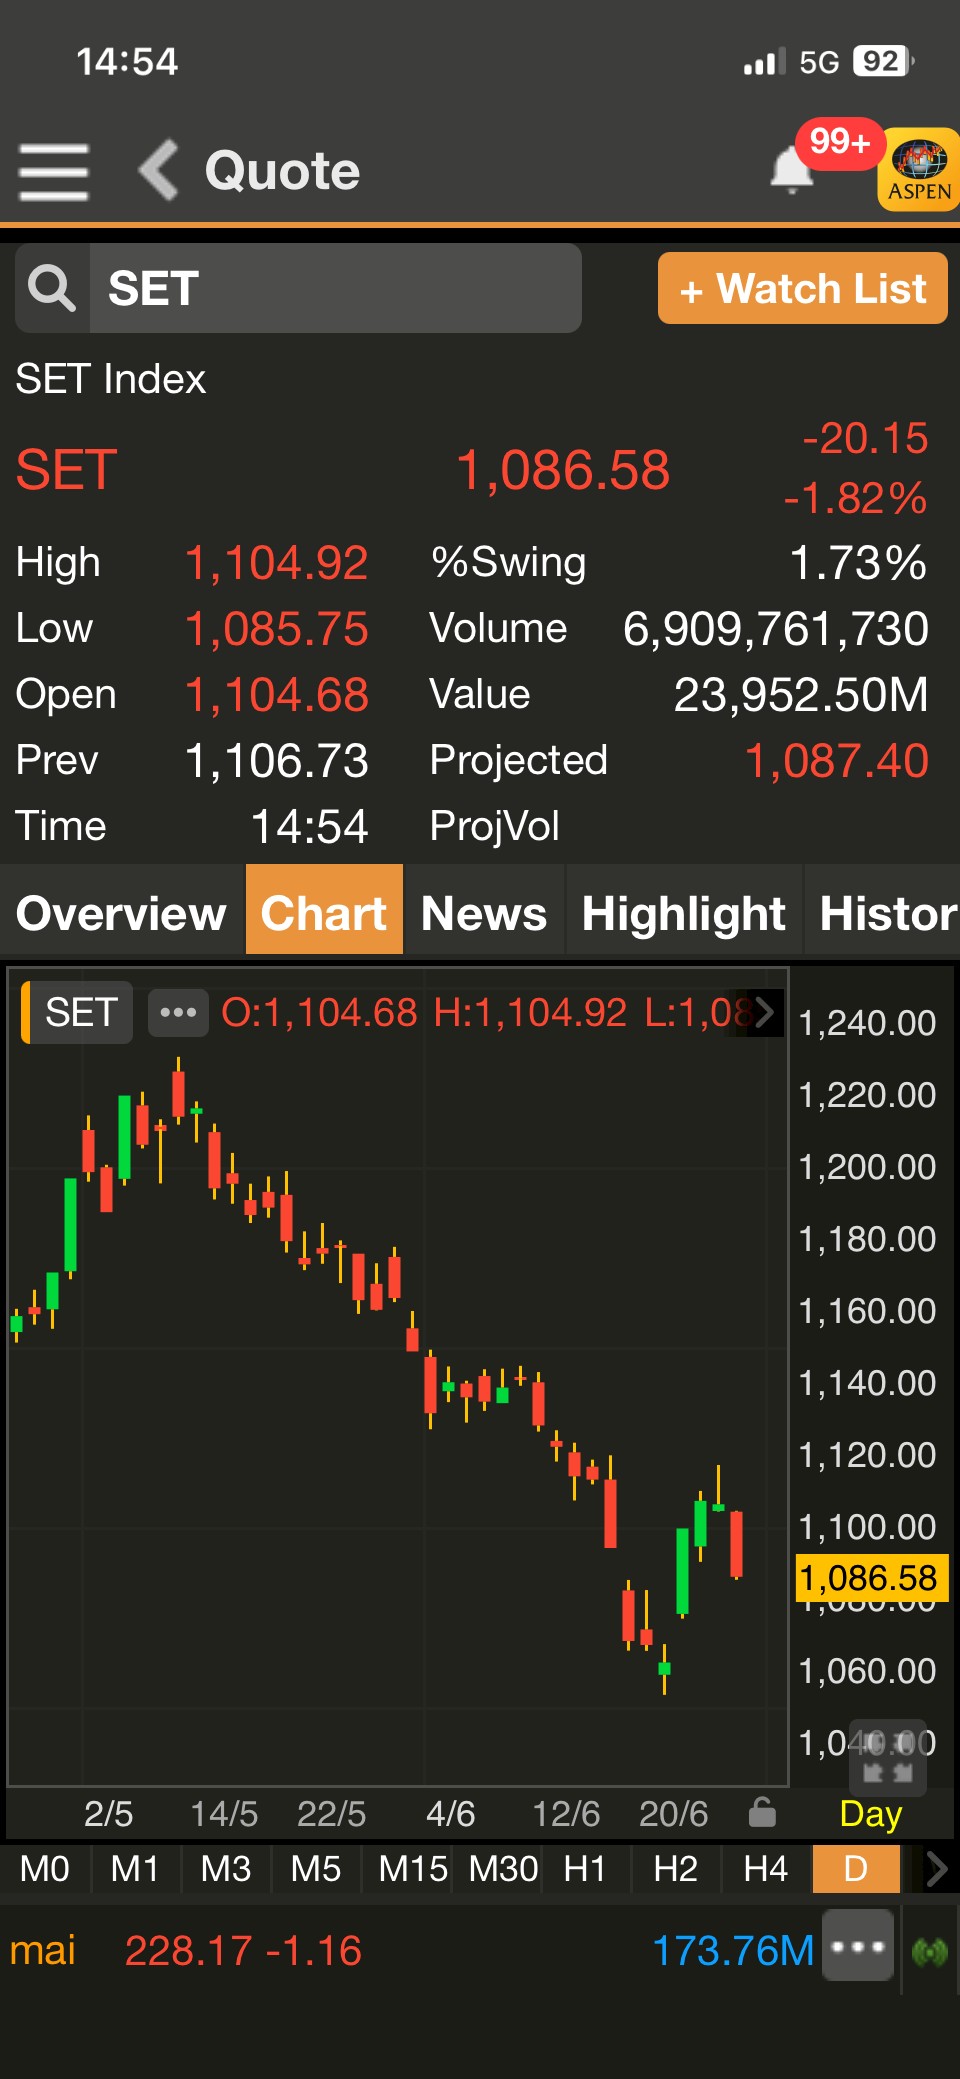Expand the OHLC info line arrow
960x2079 pixels.
(765, 1012)
